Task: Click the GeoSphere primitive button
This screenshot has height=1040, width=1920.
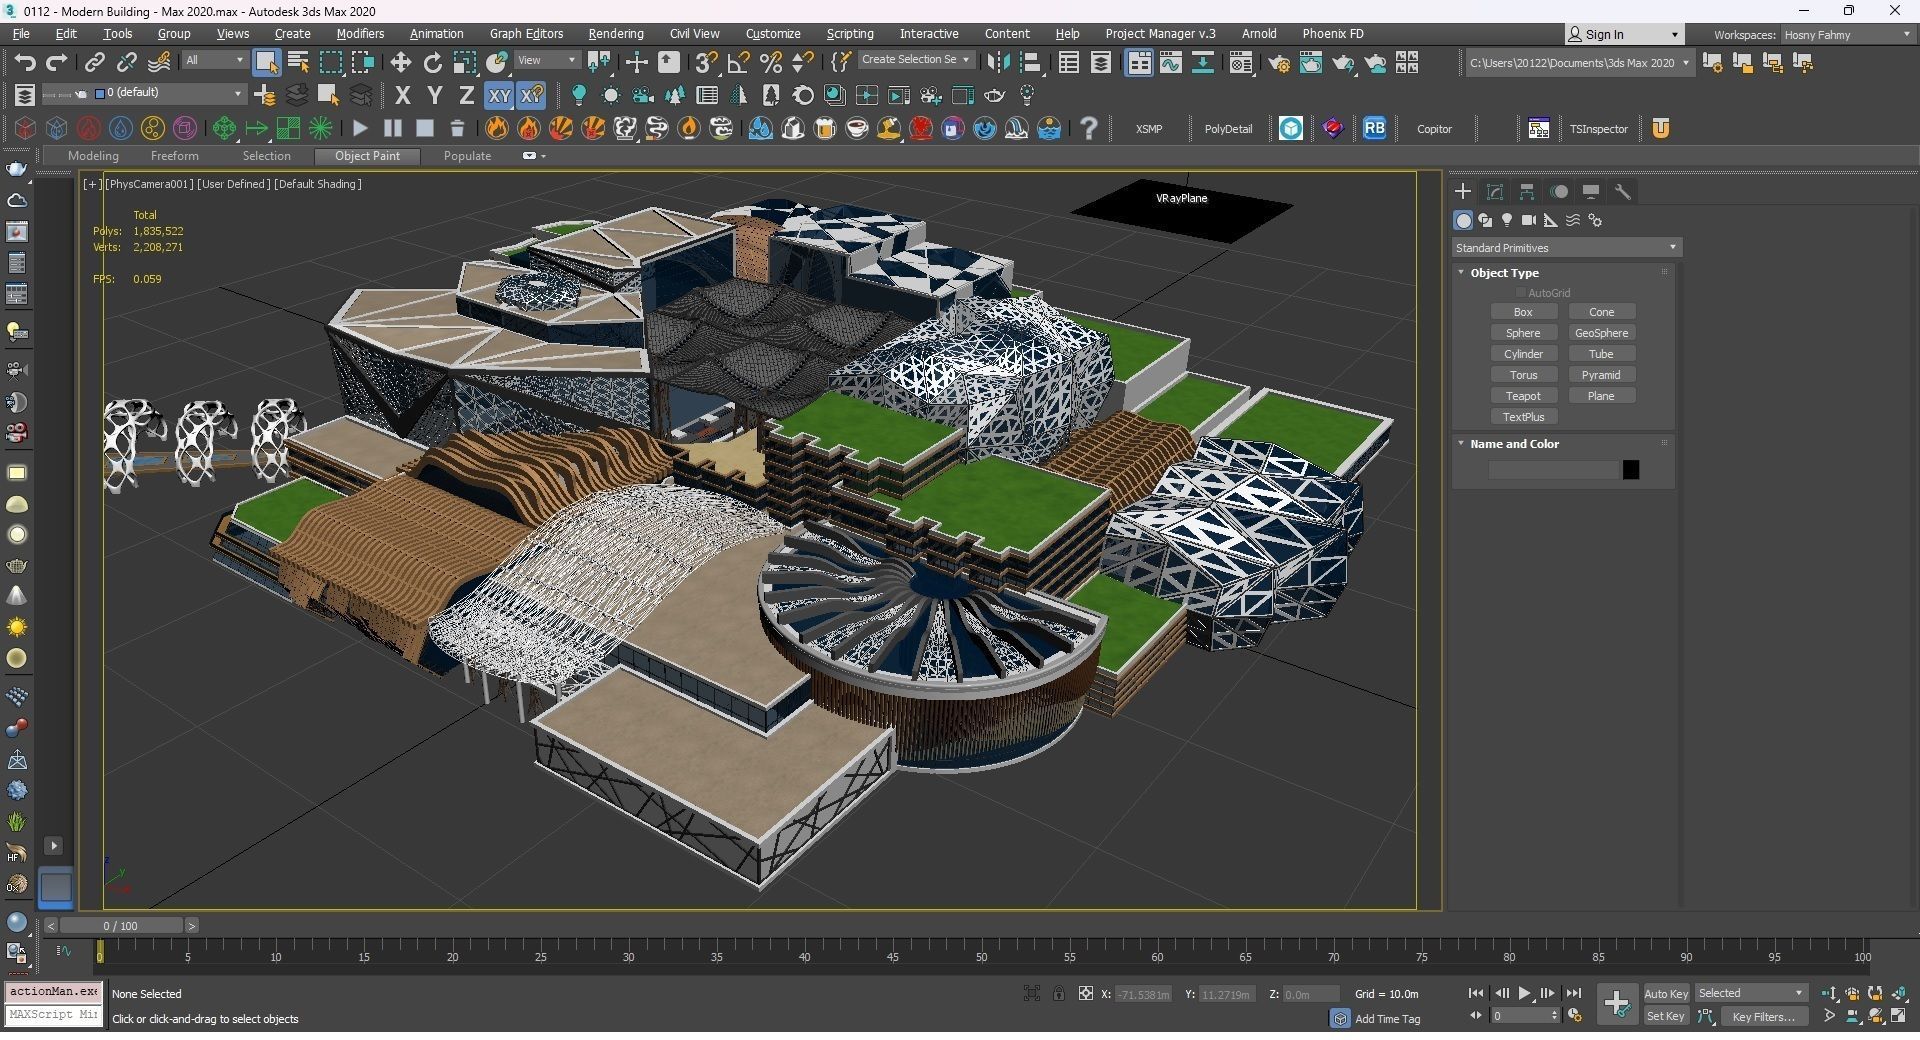Action: tap(1601, 333)
